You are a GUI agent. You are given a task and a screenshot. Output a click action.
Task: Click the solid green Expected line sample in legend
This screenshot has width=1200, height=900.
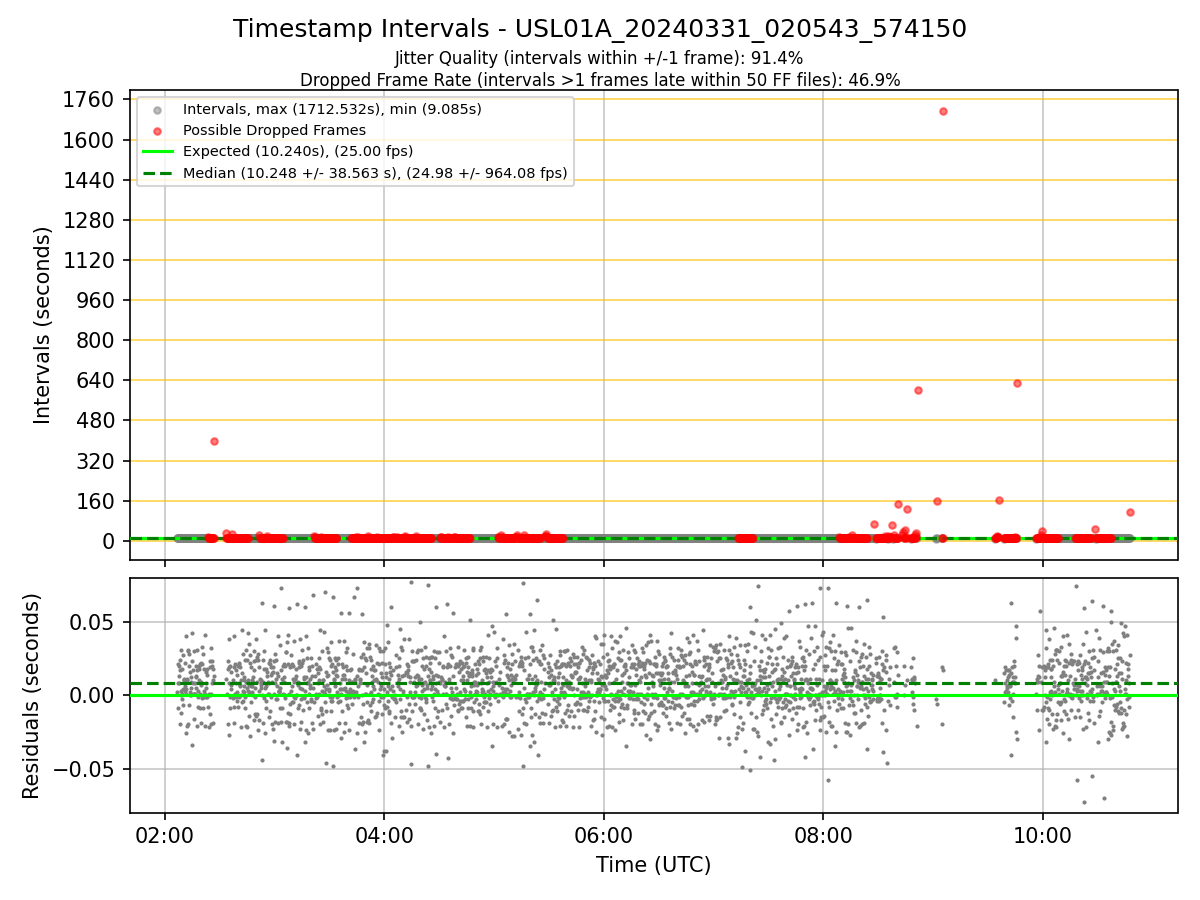click(x=157, y=152)
